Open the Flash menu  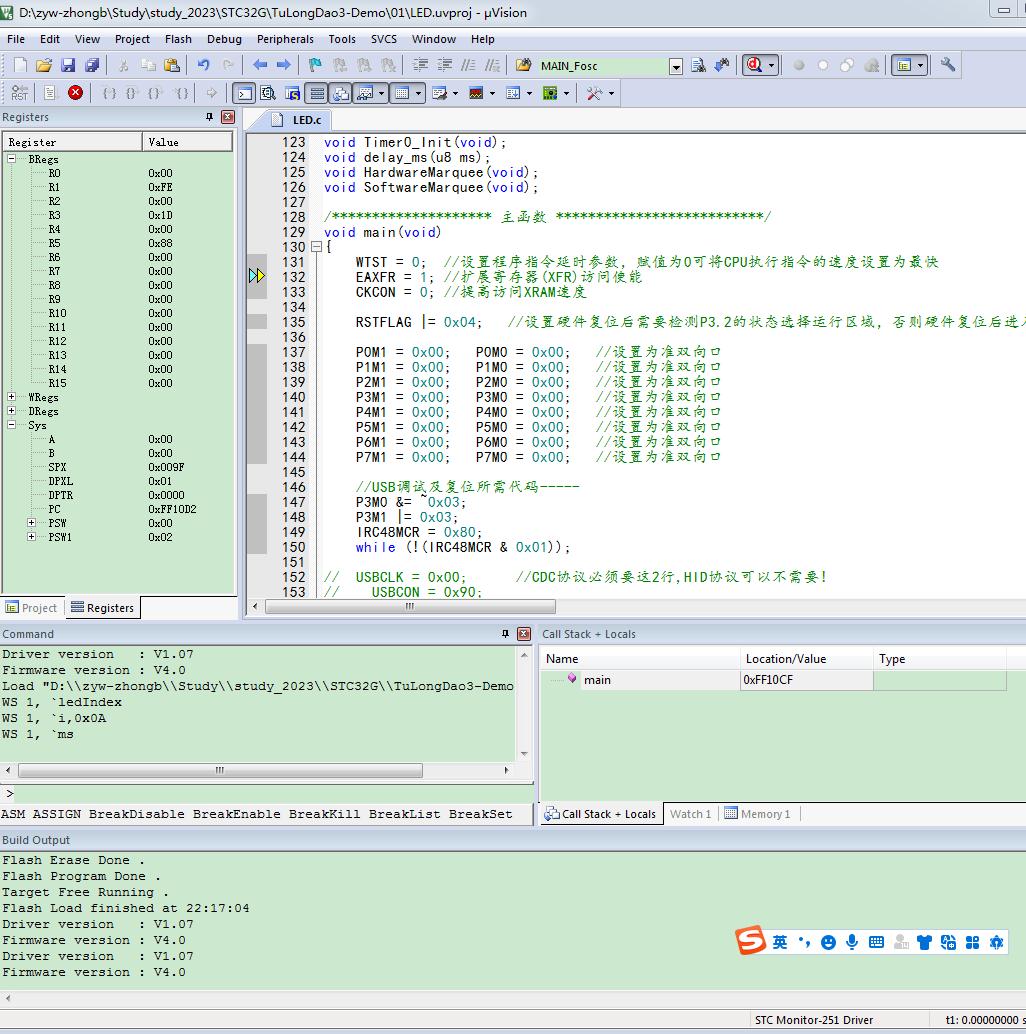click(178, 39)
